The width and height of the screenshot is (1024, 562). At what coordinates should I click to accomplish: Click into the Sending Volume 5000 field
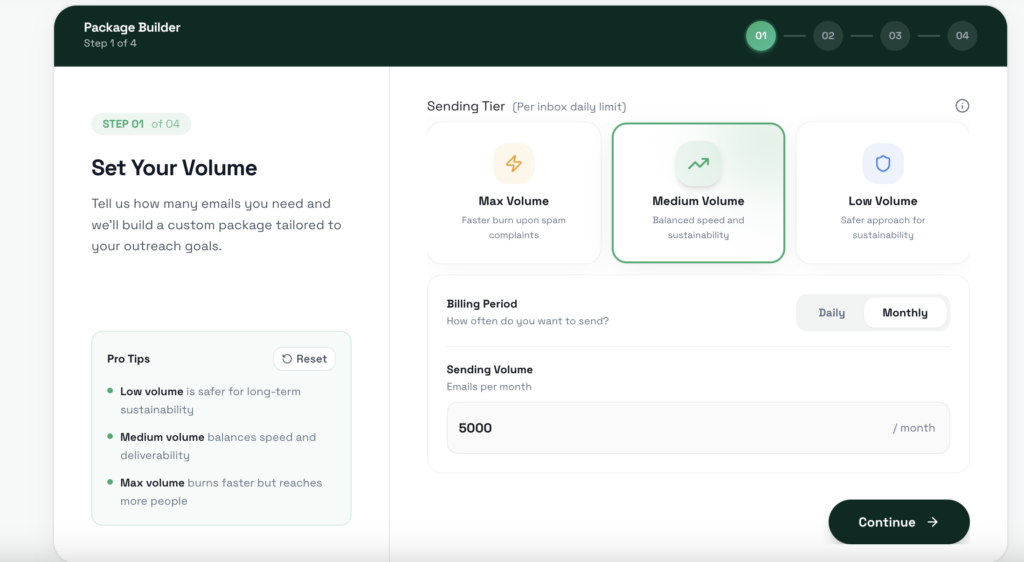pos(698,428)
